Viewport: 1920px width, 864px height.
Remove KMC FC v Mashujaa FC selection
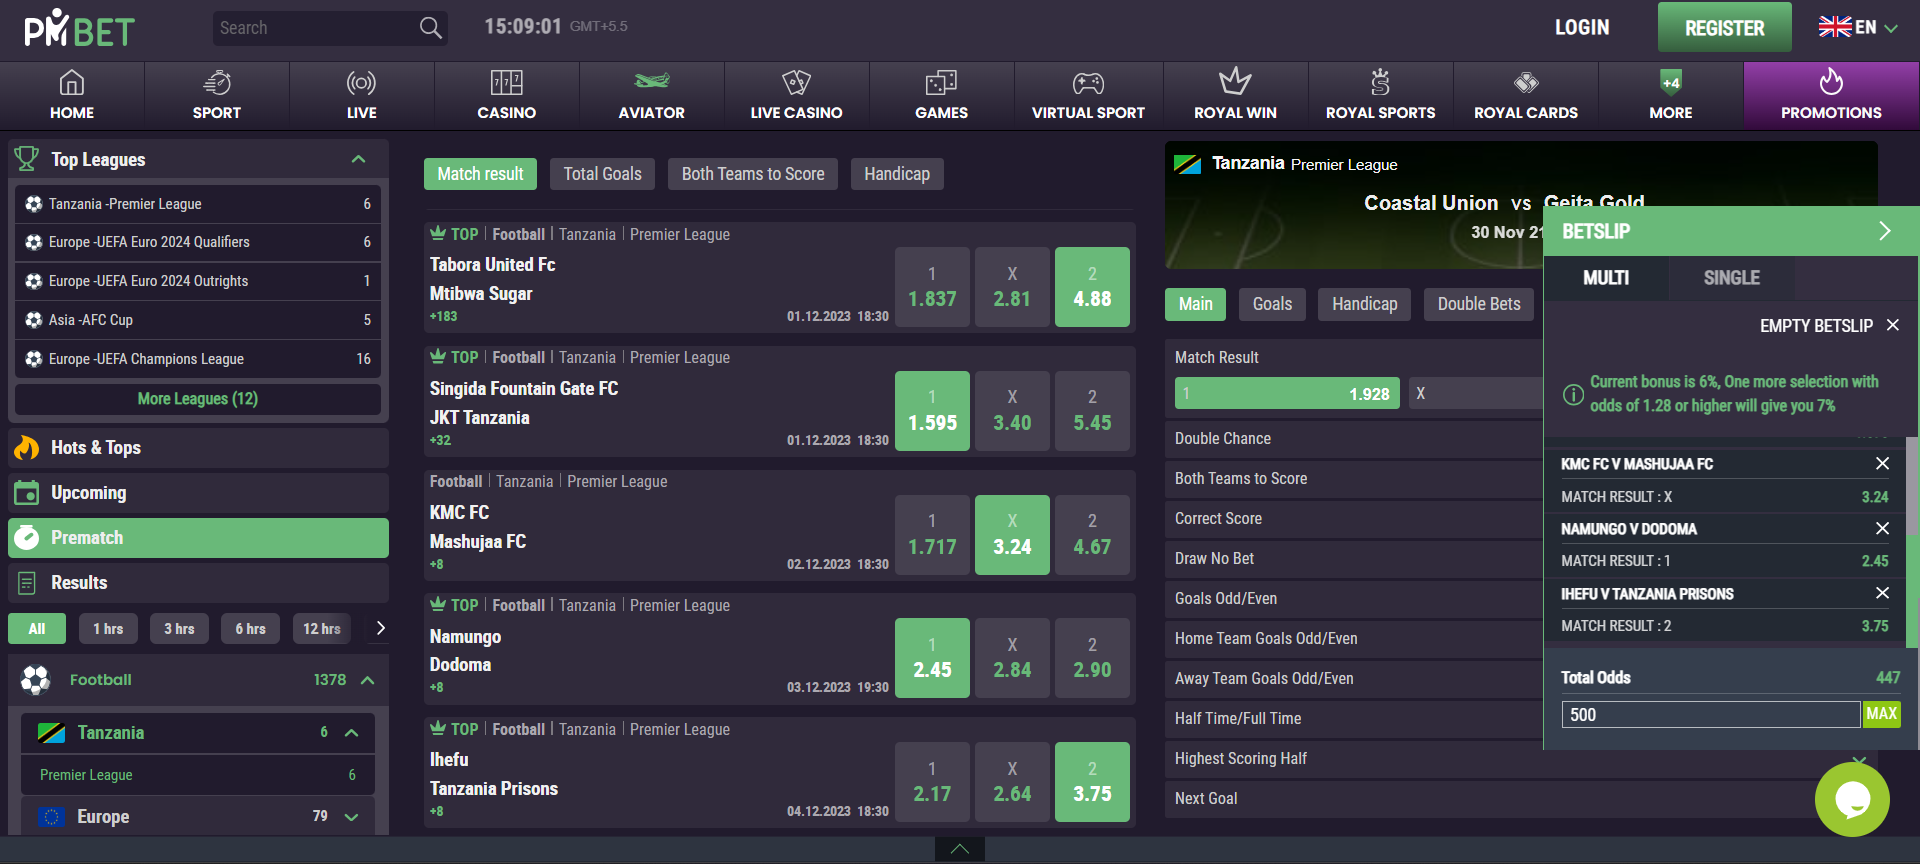[1882, 463]
